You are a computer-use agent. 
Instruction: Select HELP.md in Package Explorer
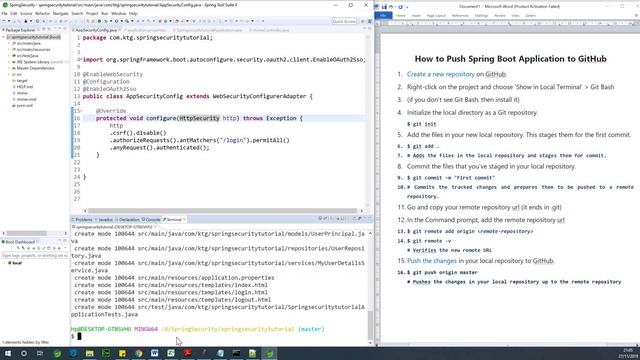tap(24, 87)
